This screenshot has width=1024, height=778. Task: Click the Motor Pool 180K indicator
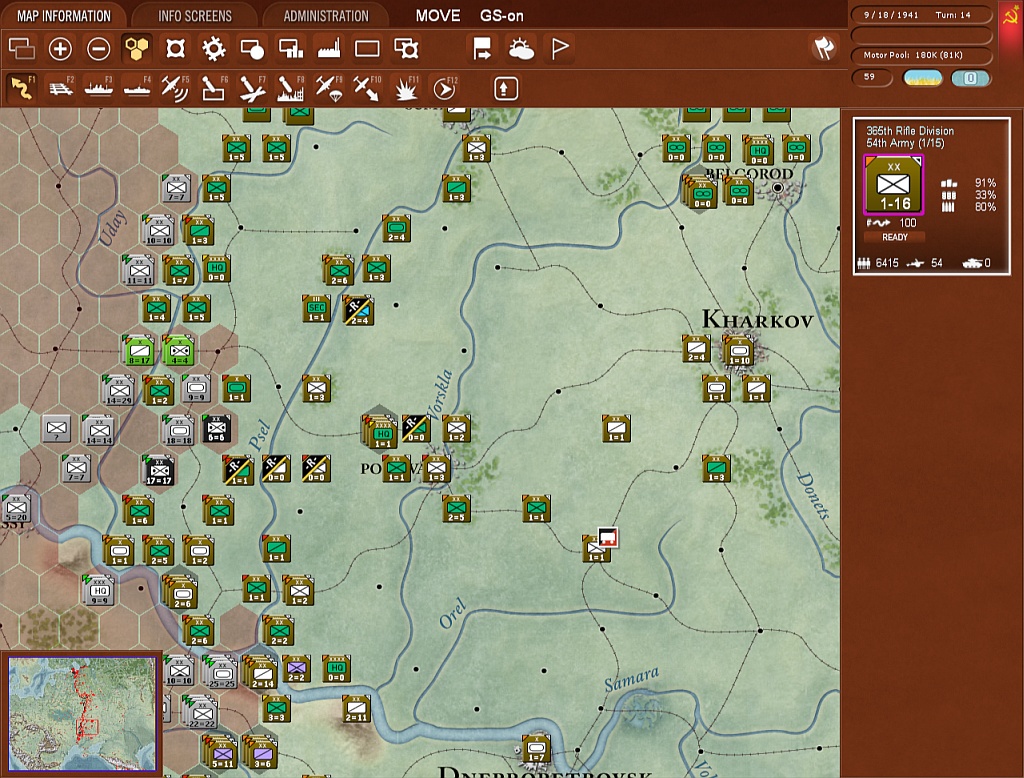tap(921, 55)
